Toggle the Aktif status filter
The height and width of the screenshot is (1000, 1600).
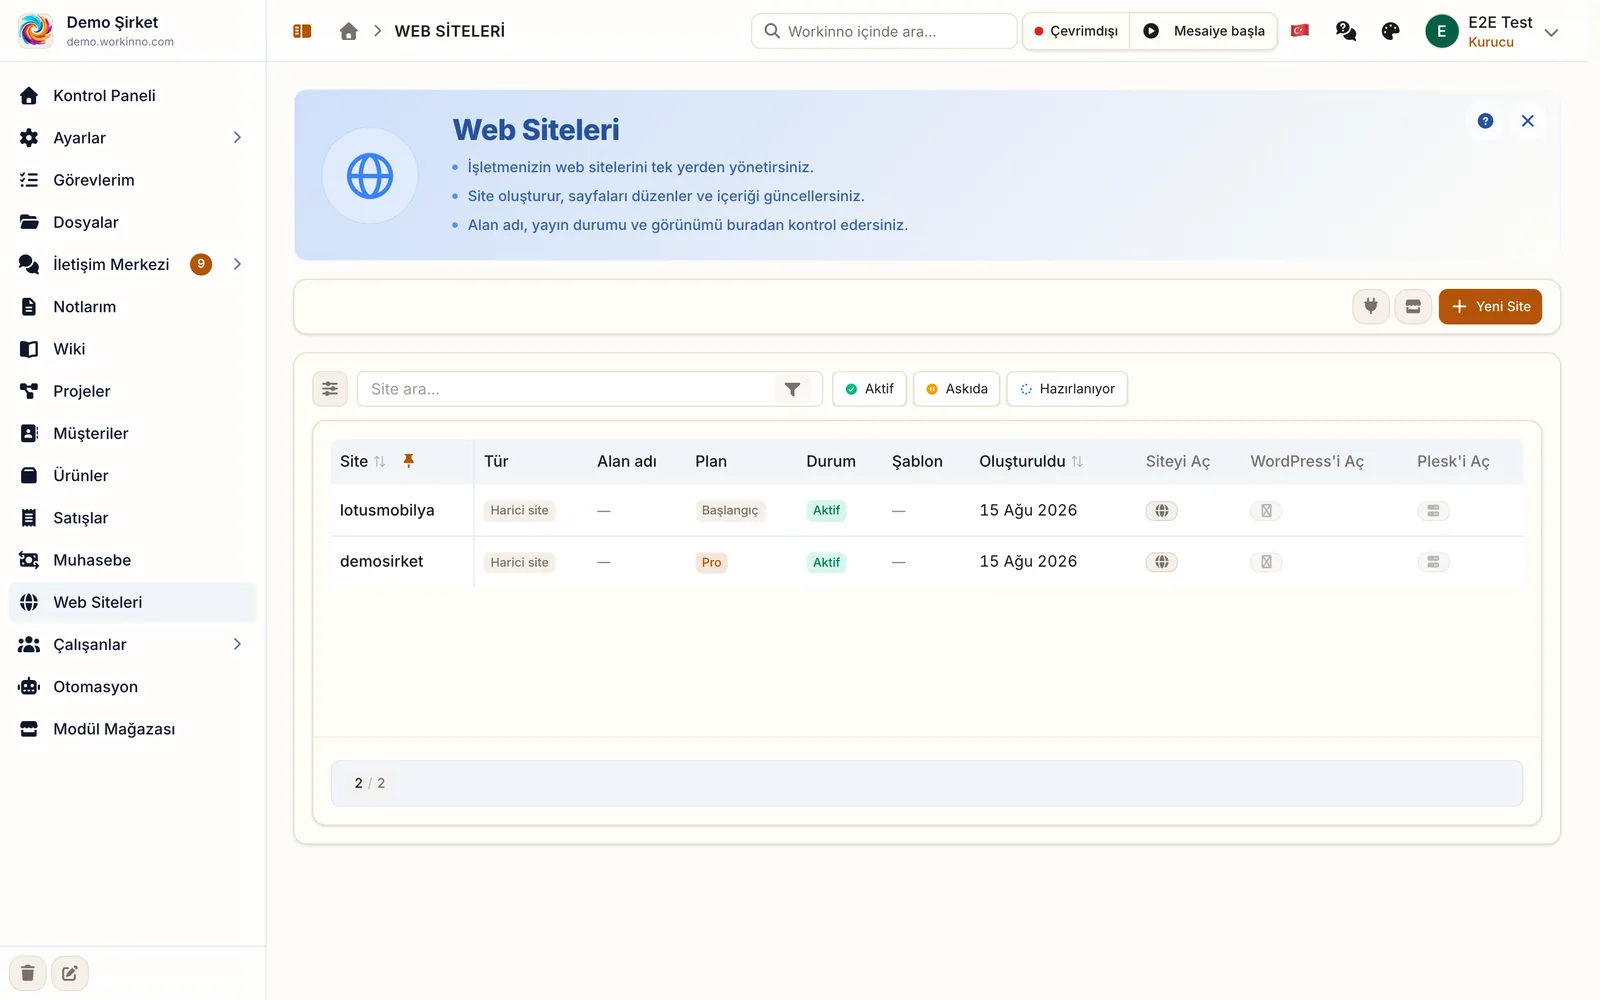(x=869, y=389)
